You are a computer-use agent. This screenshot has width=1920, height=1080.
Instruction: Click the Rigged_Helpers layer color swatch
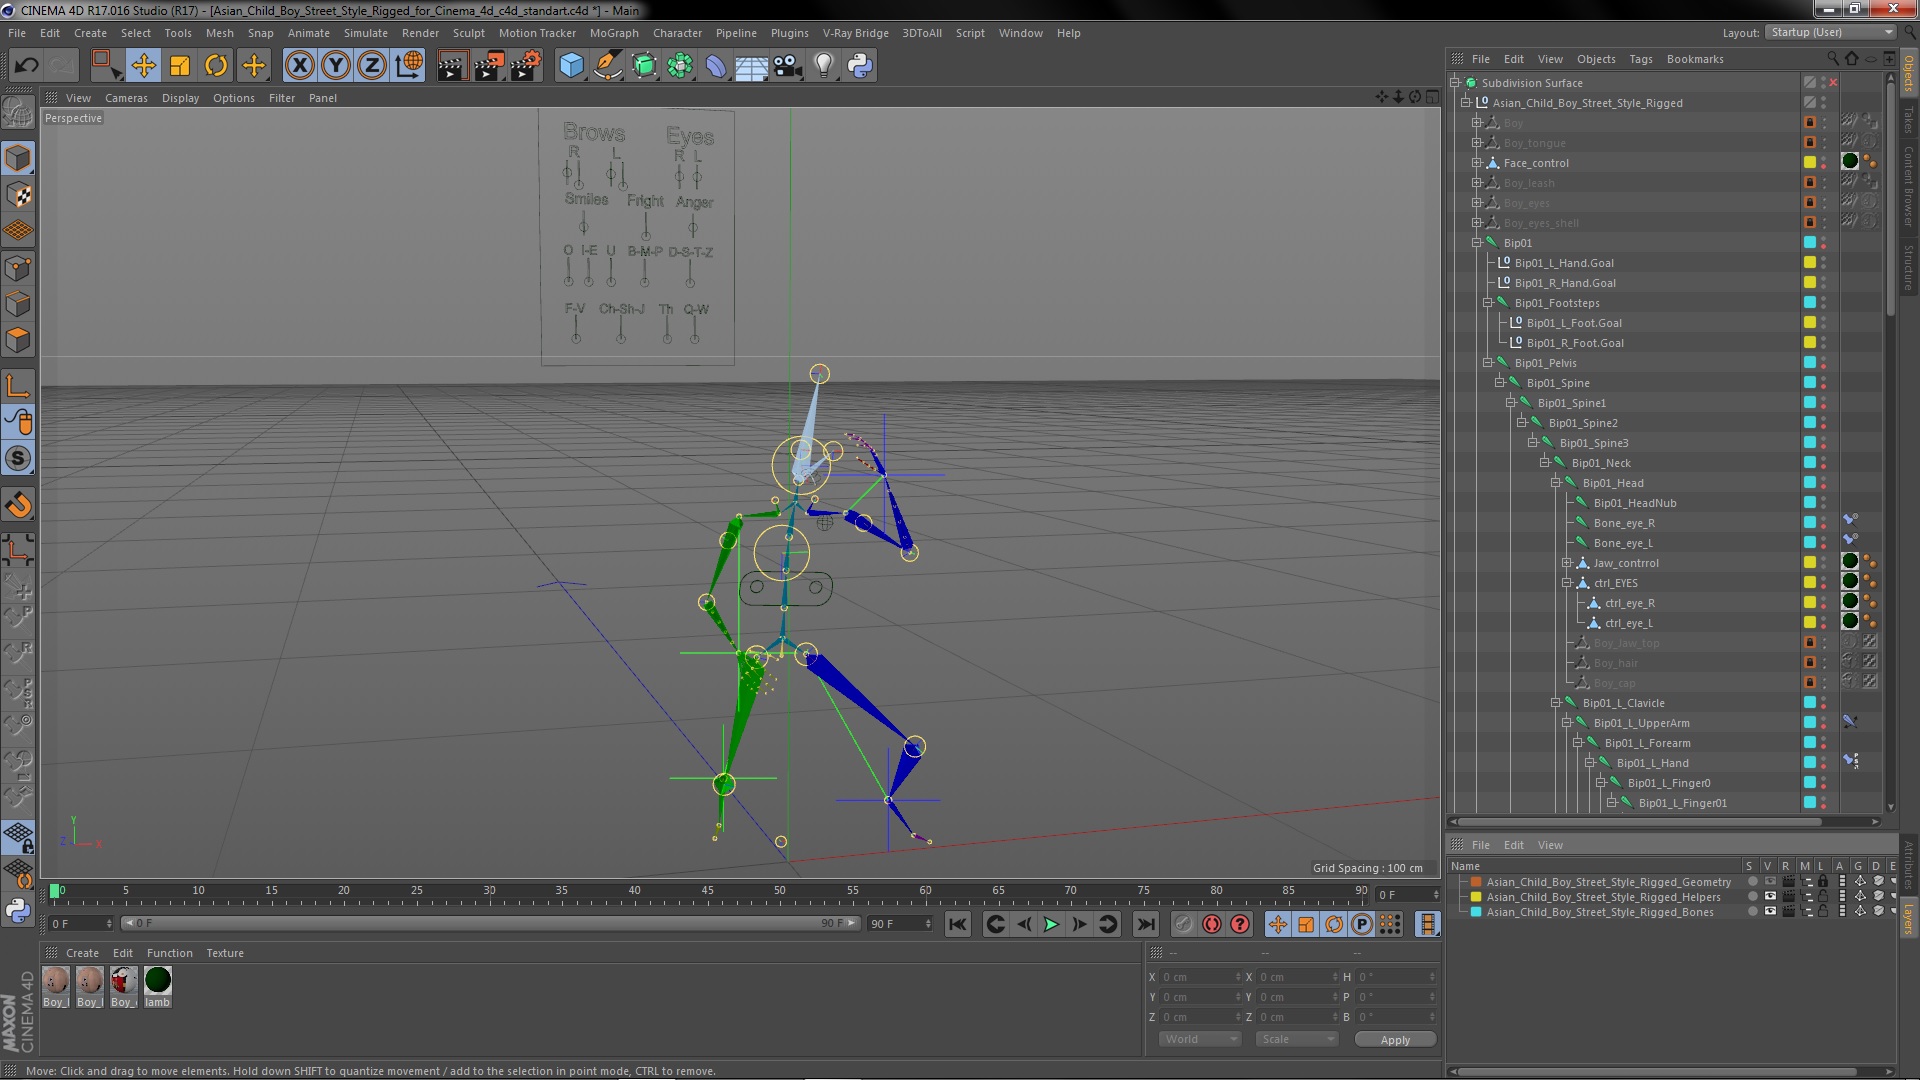tap(1476, 897)
